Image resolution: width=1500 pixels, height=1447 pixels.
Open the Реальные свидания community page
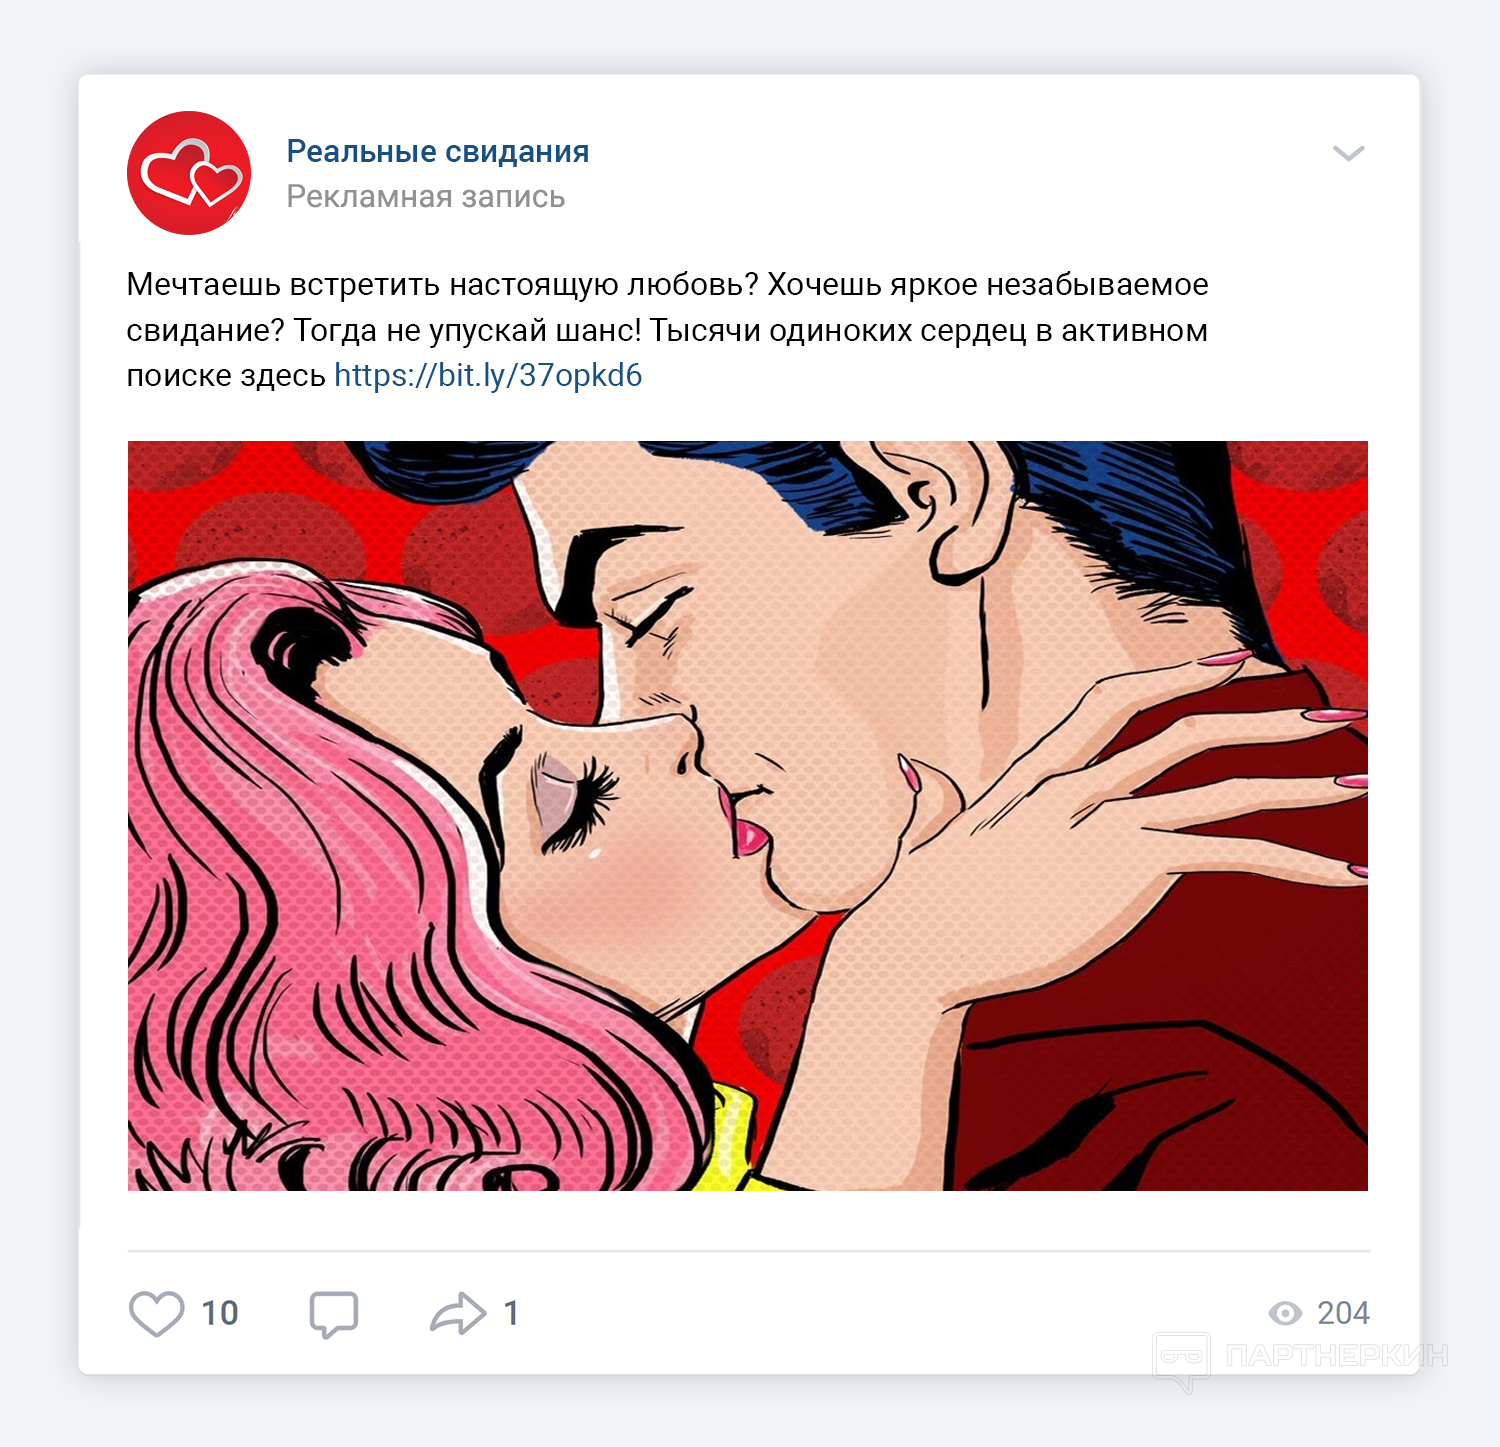tap(438, 151)
